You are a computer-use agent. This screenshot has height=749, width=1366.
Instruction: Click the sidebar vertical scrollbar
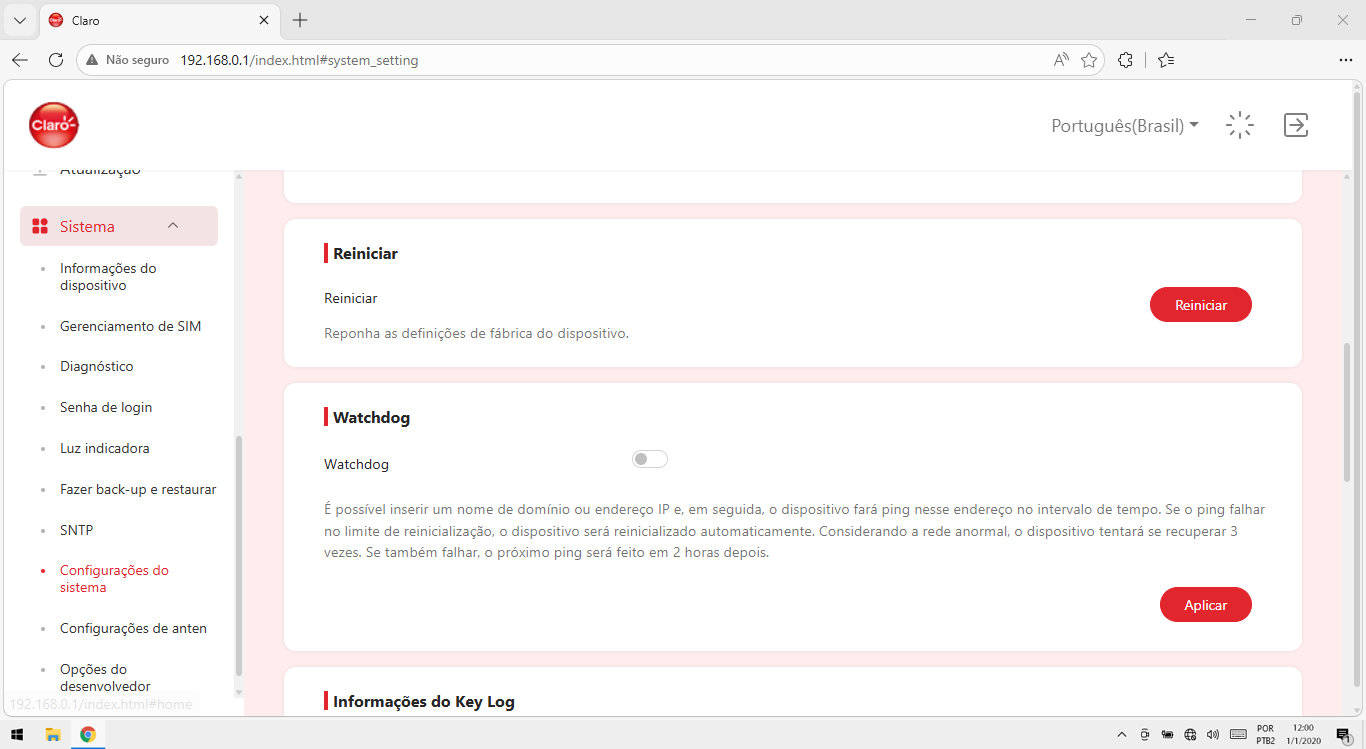coord(239,556)
